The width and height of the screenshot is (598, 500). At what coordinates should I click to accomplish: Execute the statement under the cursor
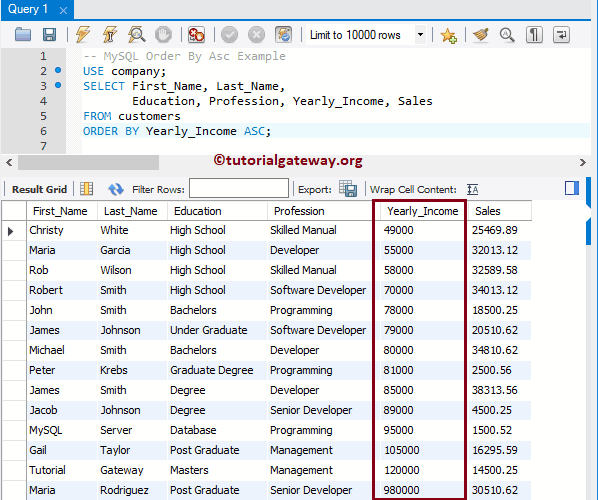[x=109, y=35]
